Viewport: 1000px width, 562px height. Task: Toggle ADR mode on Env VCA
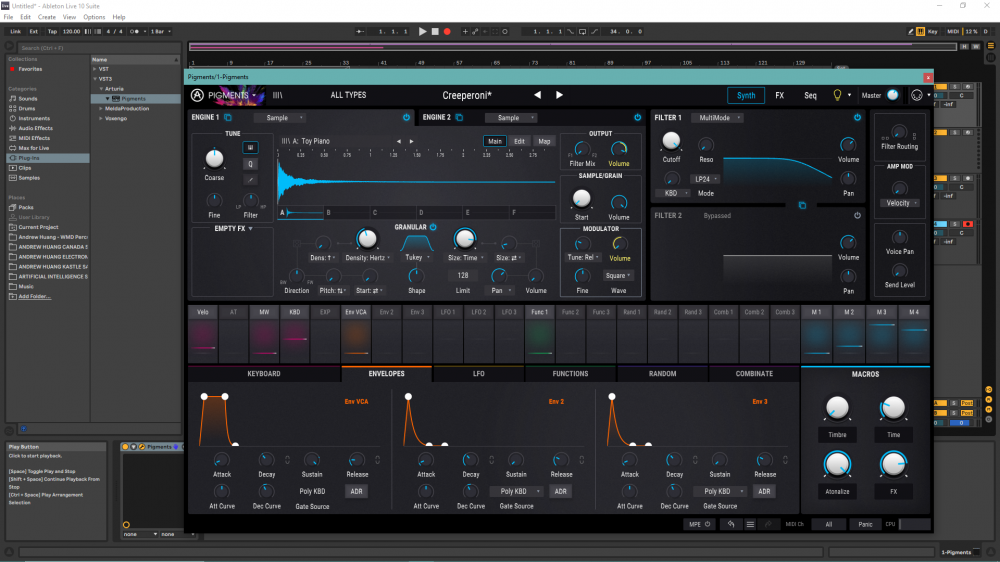(357, 491)
